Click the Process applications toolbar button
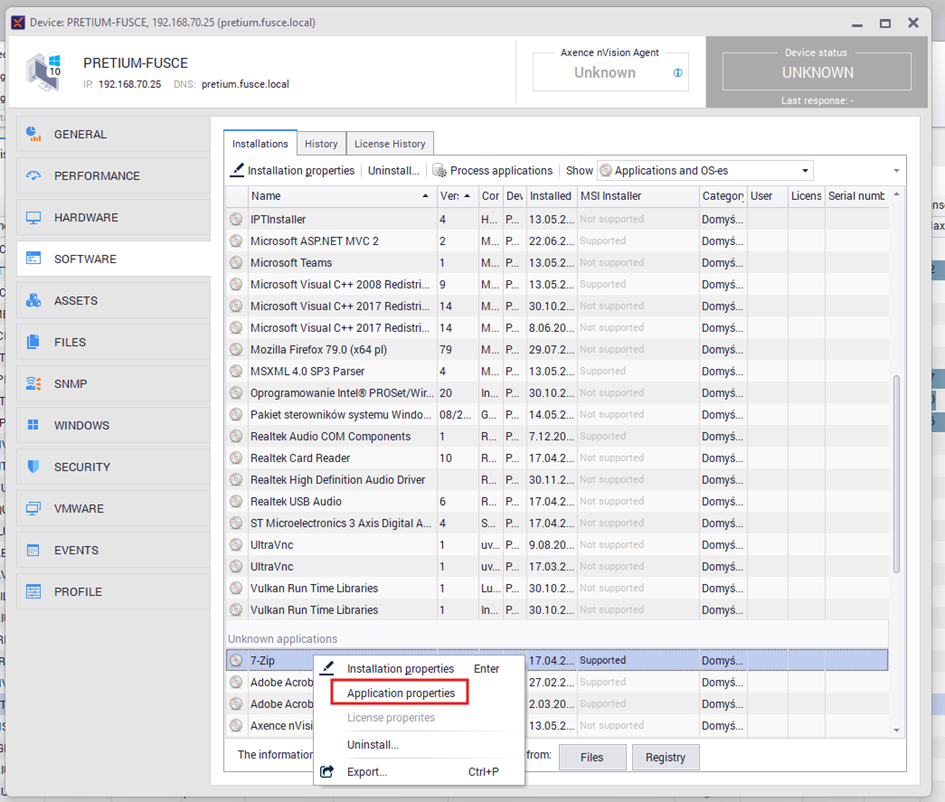Screen dimensions: 945x802 click(492, 171)
